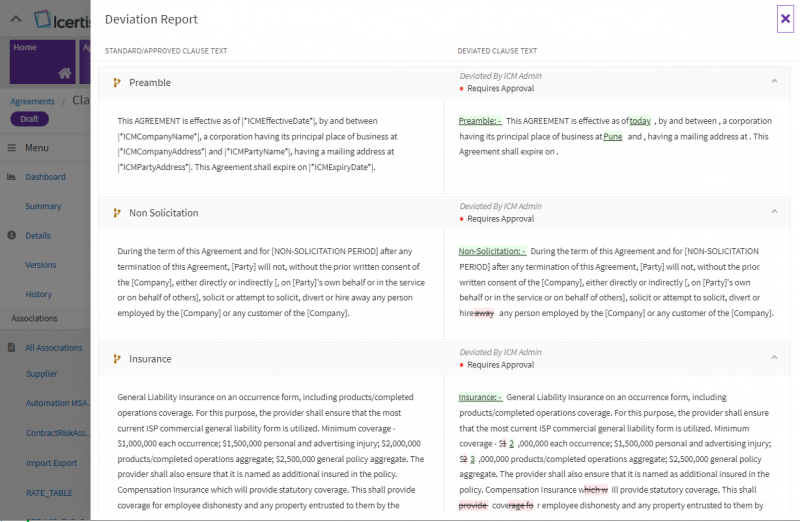Viewport: 800px width, 522px height.
Task: Open All Associations in the sidebar
Action: pyautogui.click(x=54, y=348)
